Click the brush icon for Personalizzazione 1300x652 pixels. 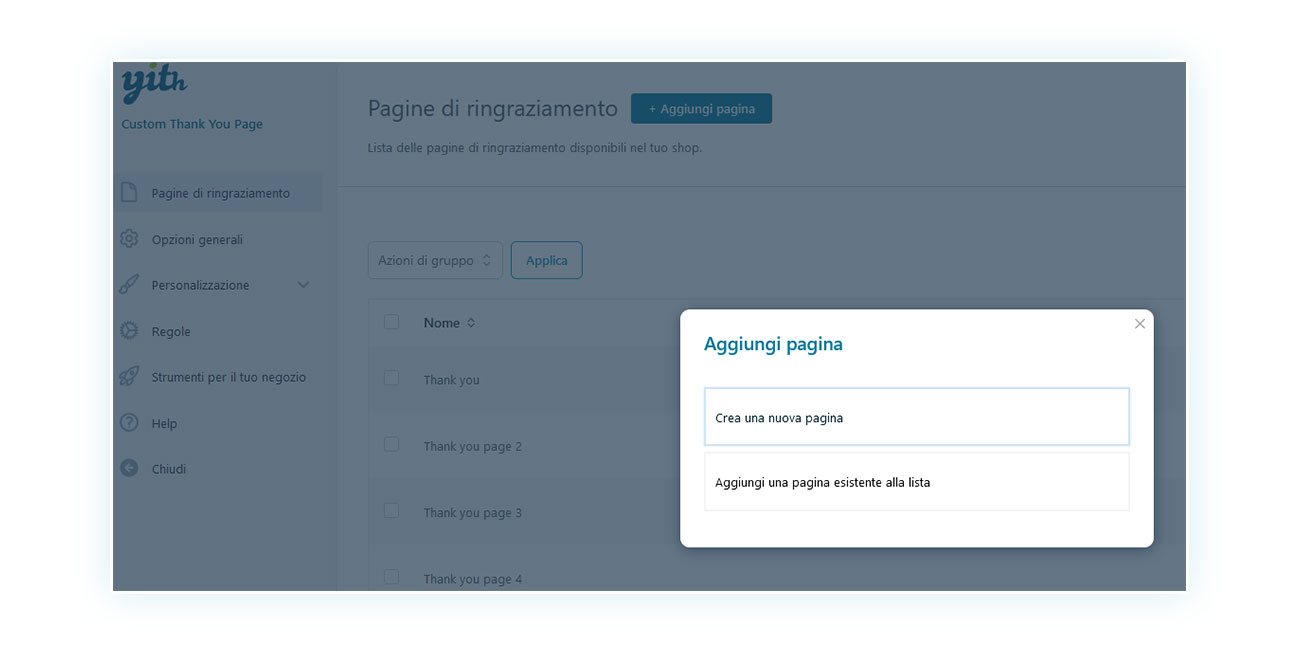129,285
